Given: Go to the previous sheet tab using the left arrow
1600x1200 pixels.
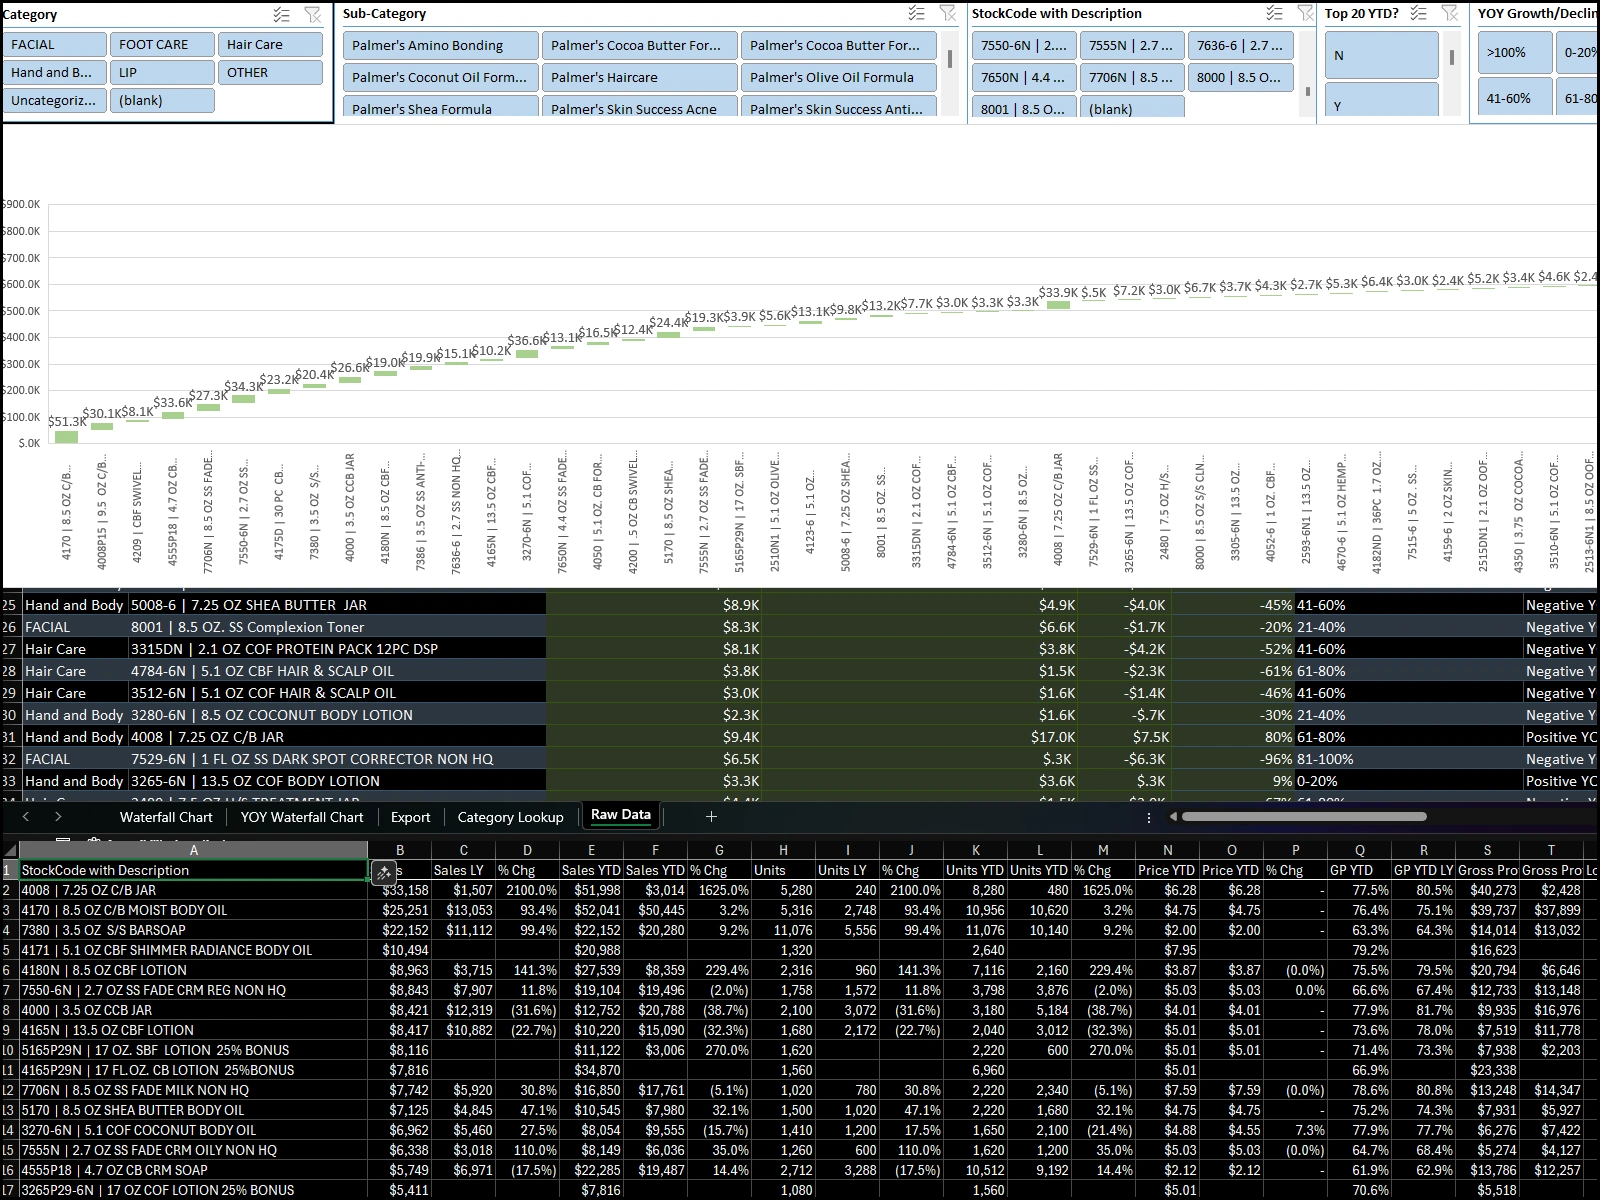Looking at the screenshot, I should 26,817.
